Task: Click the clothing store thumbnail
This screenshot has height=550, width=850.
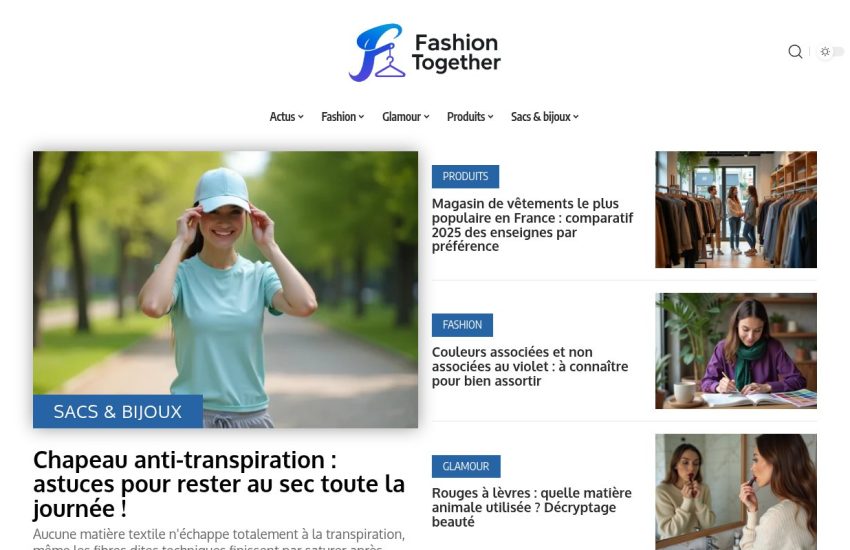Action: [x=736, y=210]
